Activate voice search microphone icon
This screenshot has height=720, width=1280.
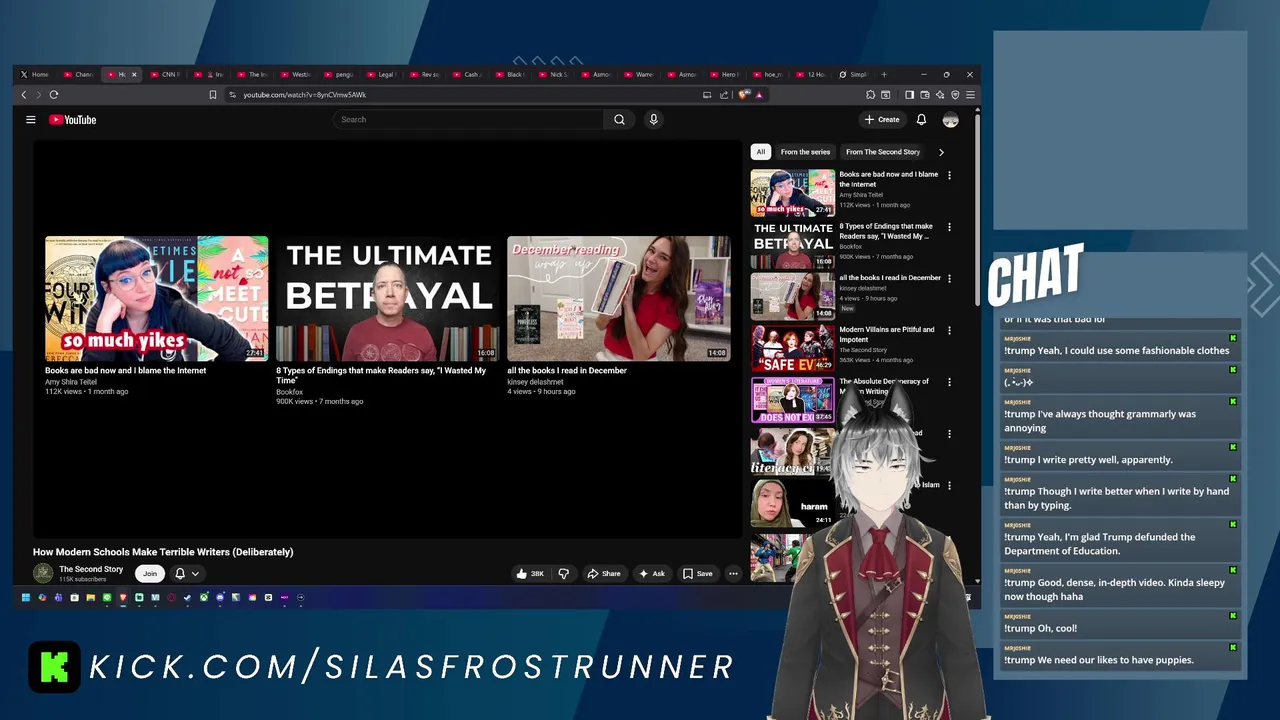click(x=653, y=120)
